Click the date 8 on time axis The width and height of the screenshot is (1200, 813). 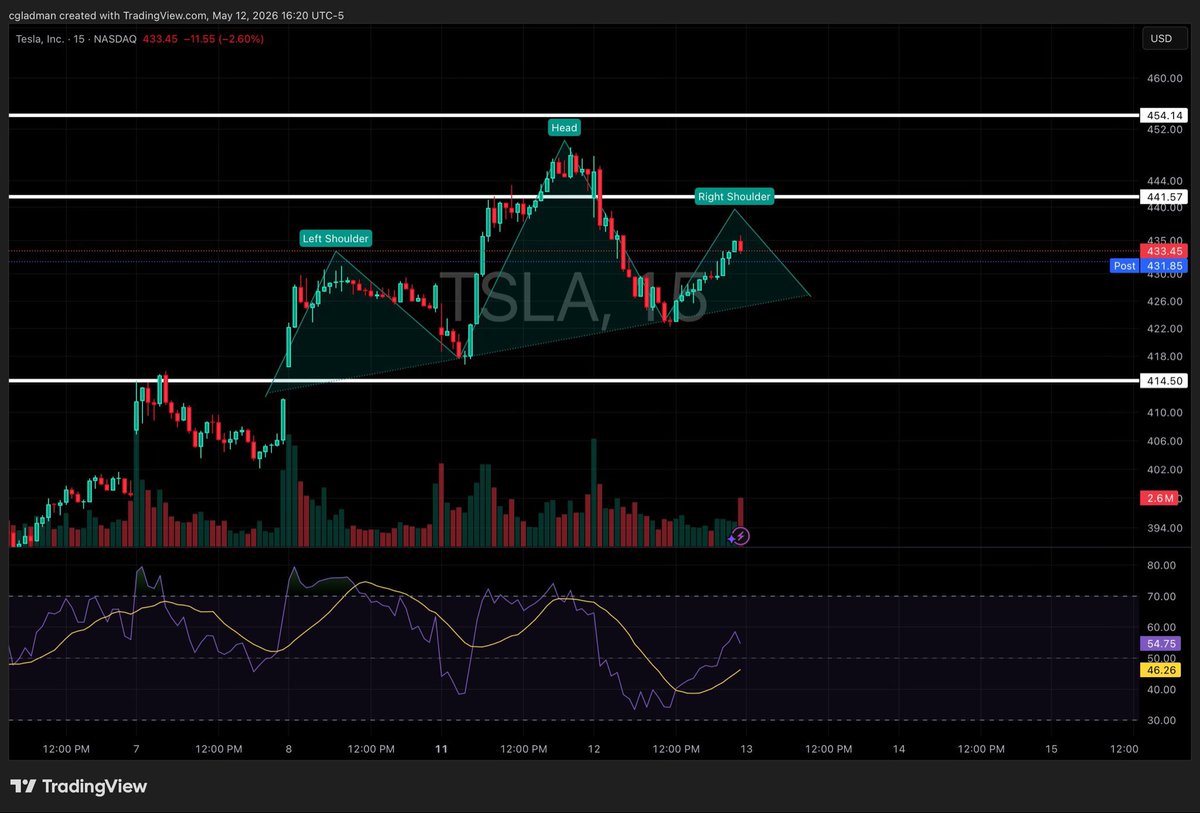[x=288, y=749]
